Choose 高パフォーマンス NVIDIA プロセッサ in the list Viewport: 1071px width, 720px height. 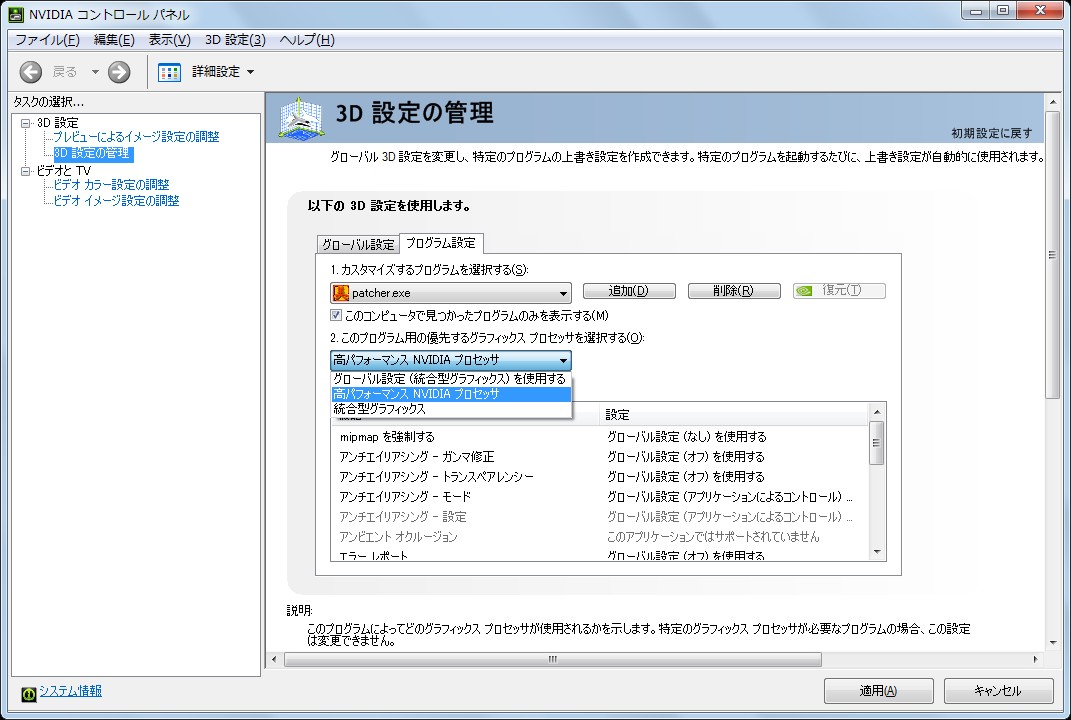451,394
